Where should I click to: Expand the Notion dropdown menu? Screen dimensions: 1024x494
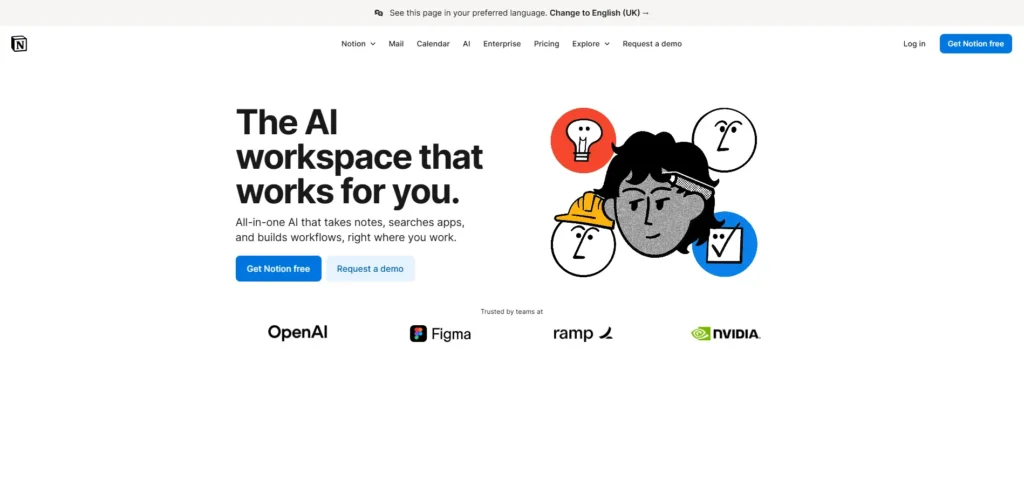[x=358, y=44]
